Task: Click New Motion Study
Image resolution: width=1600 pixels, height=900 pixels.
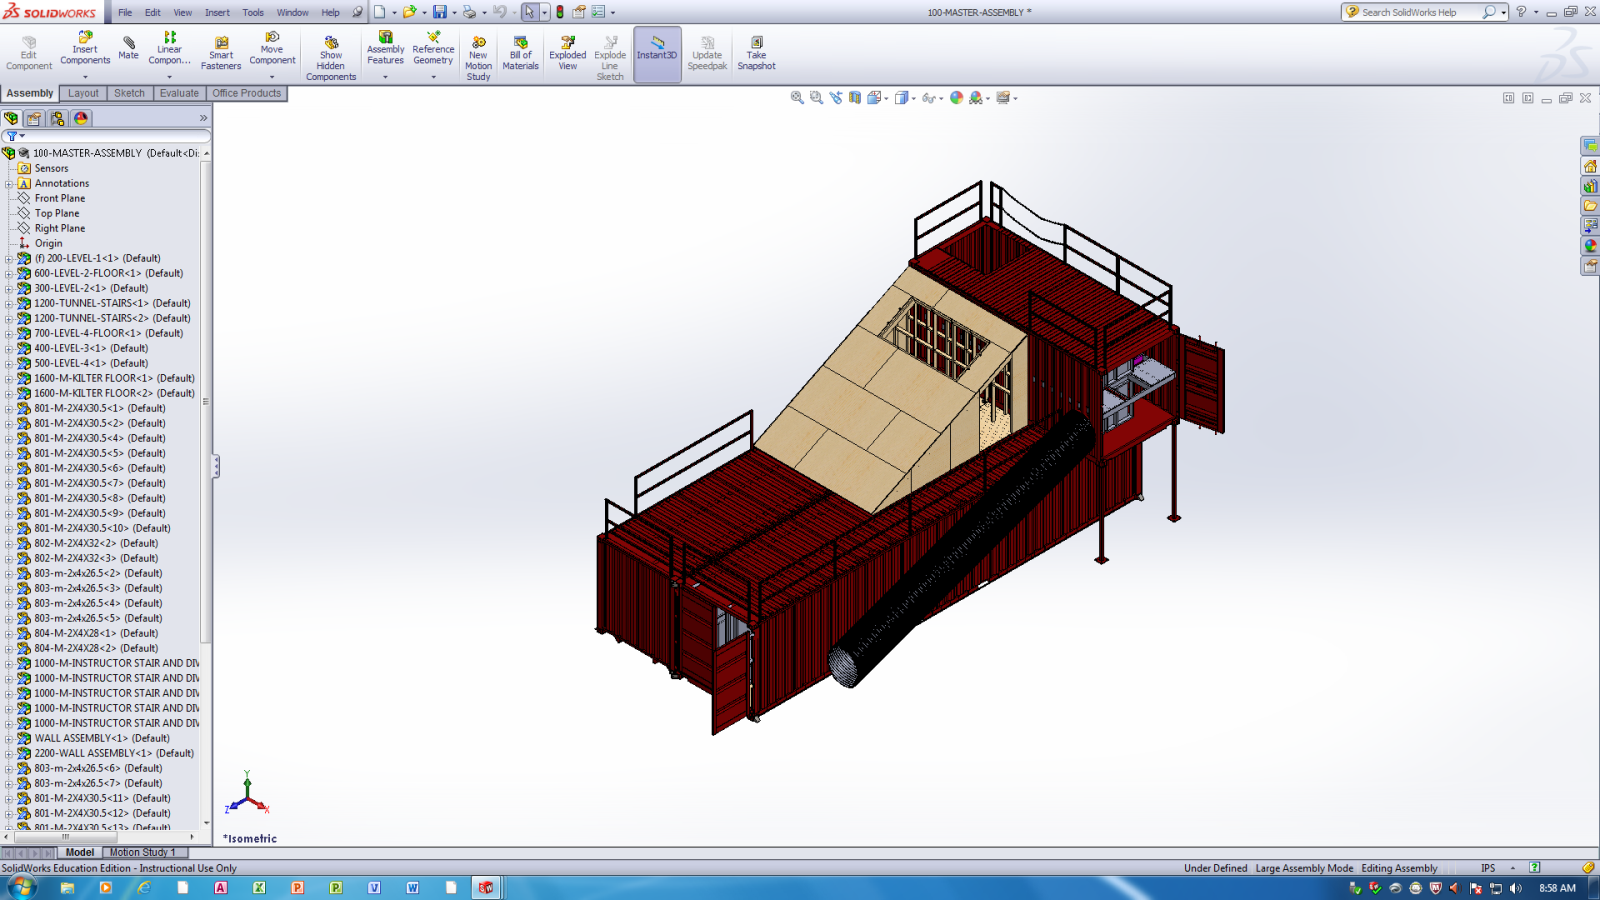Action: 478,58
